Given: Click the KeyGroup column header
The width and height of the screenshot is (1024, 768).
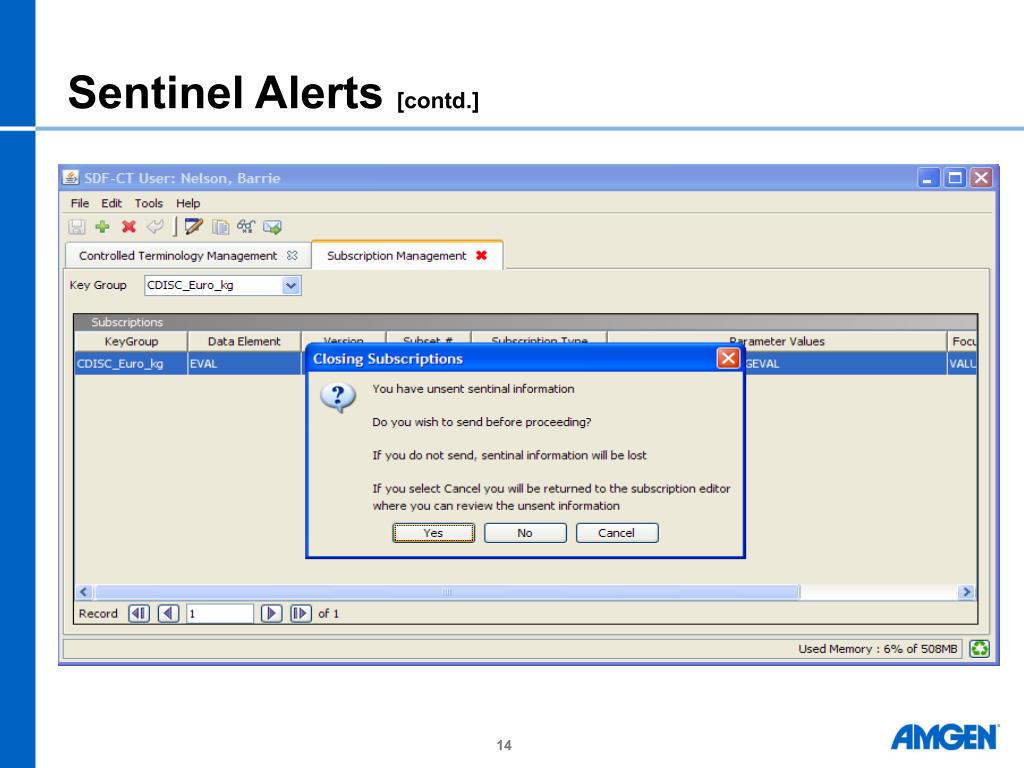Looking at the screenshot, I should [131, 341].
